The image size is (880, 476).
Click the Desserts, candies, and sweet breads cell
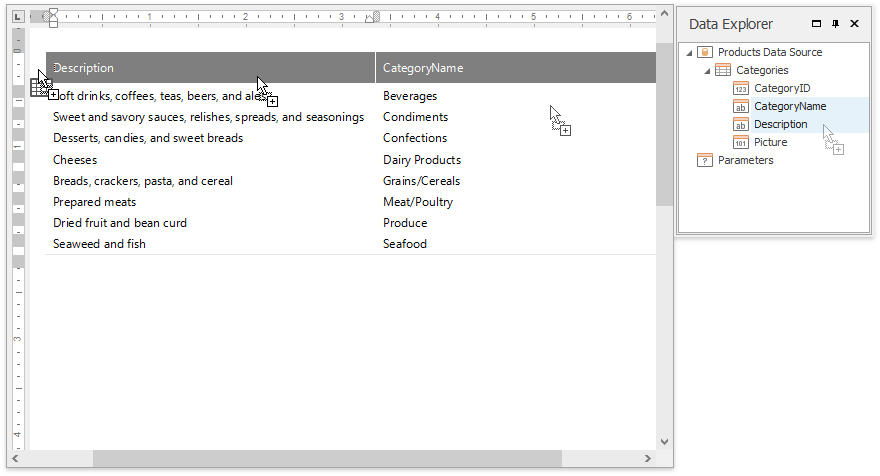tap(148, 138)
